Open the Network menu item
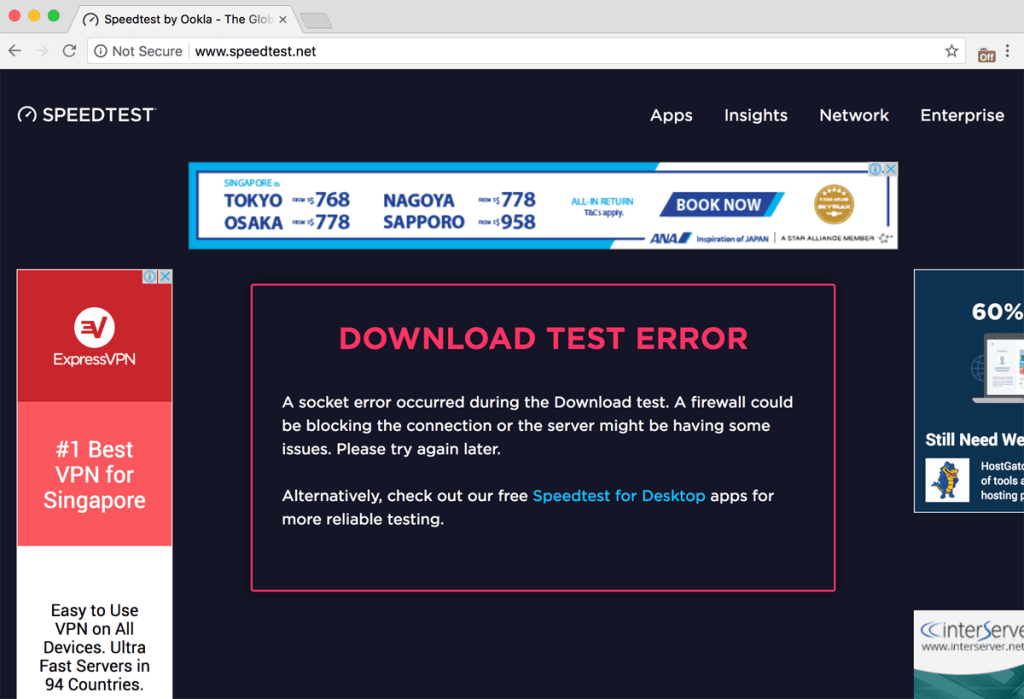This screenshot has width=1024, height=699. [x=854, y=116]
